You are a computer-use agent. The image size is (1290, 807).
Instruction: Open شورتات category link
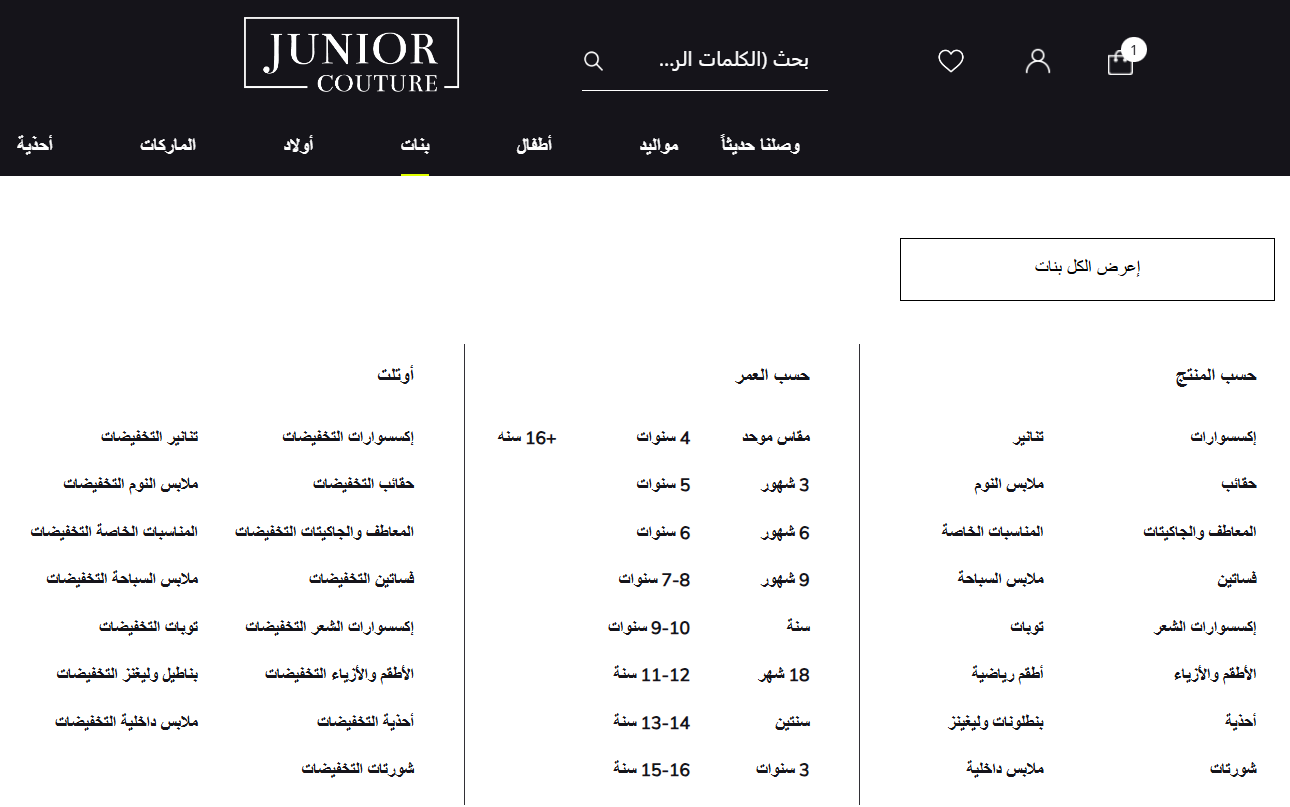(1233, 769)
